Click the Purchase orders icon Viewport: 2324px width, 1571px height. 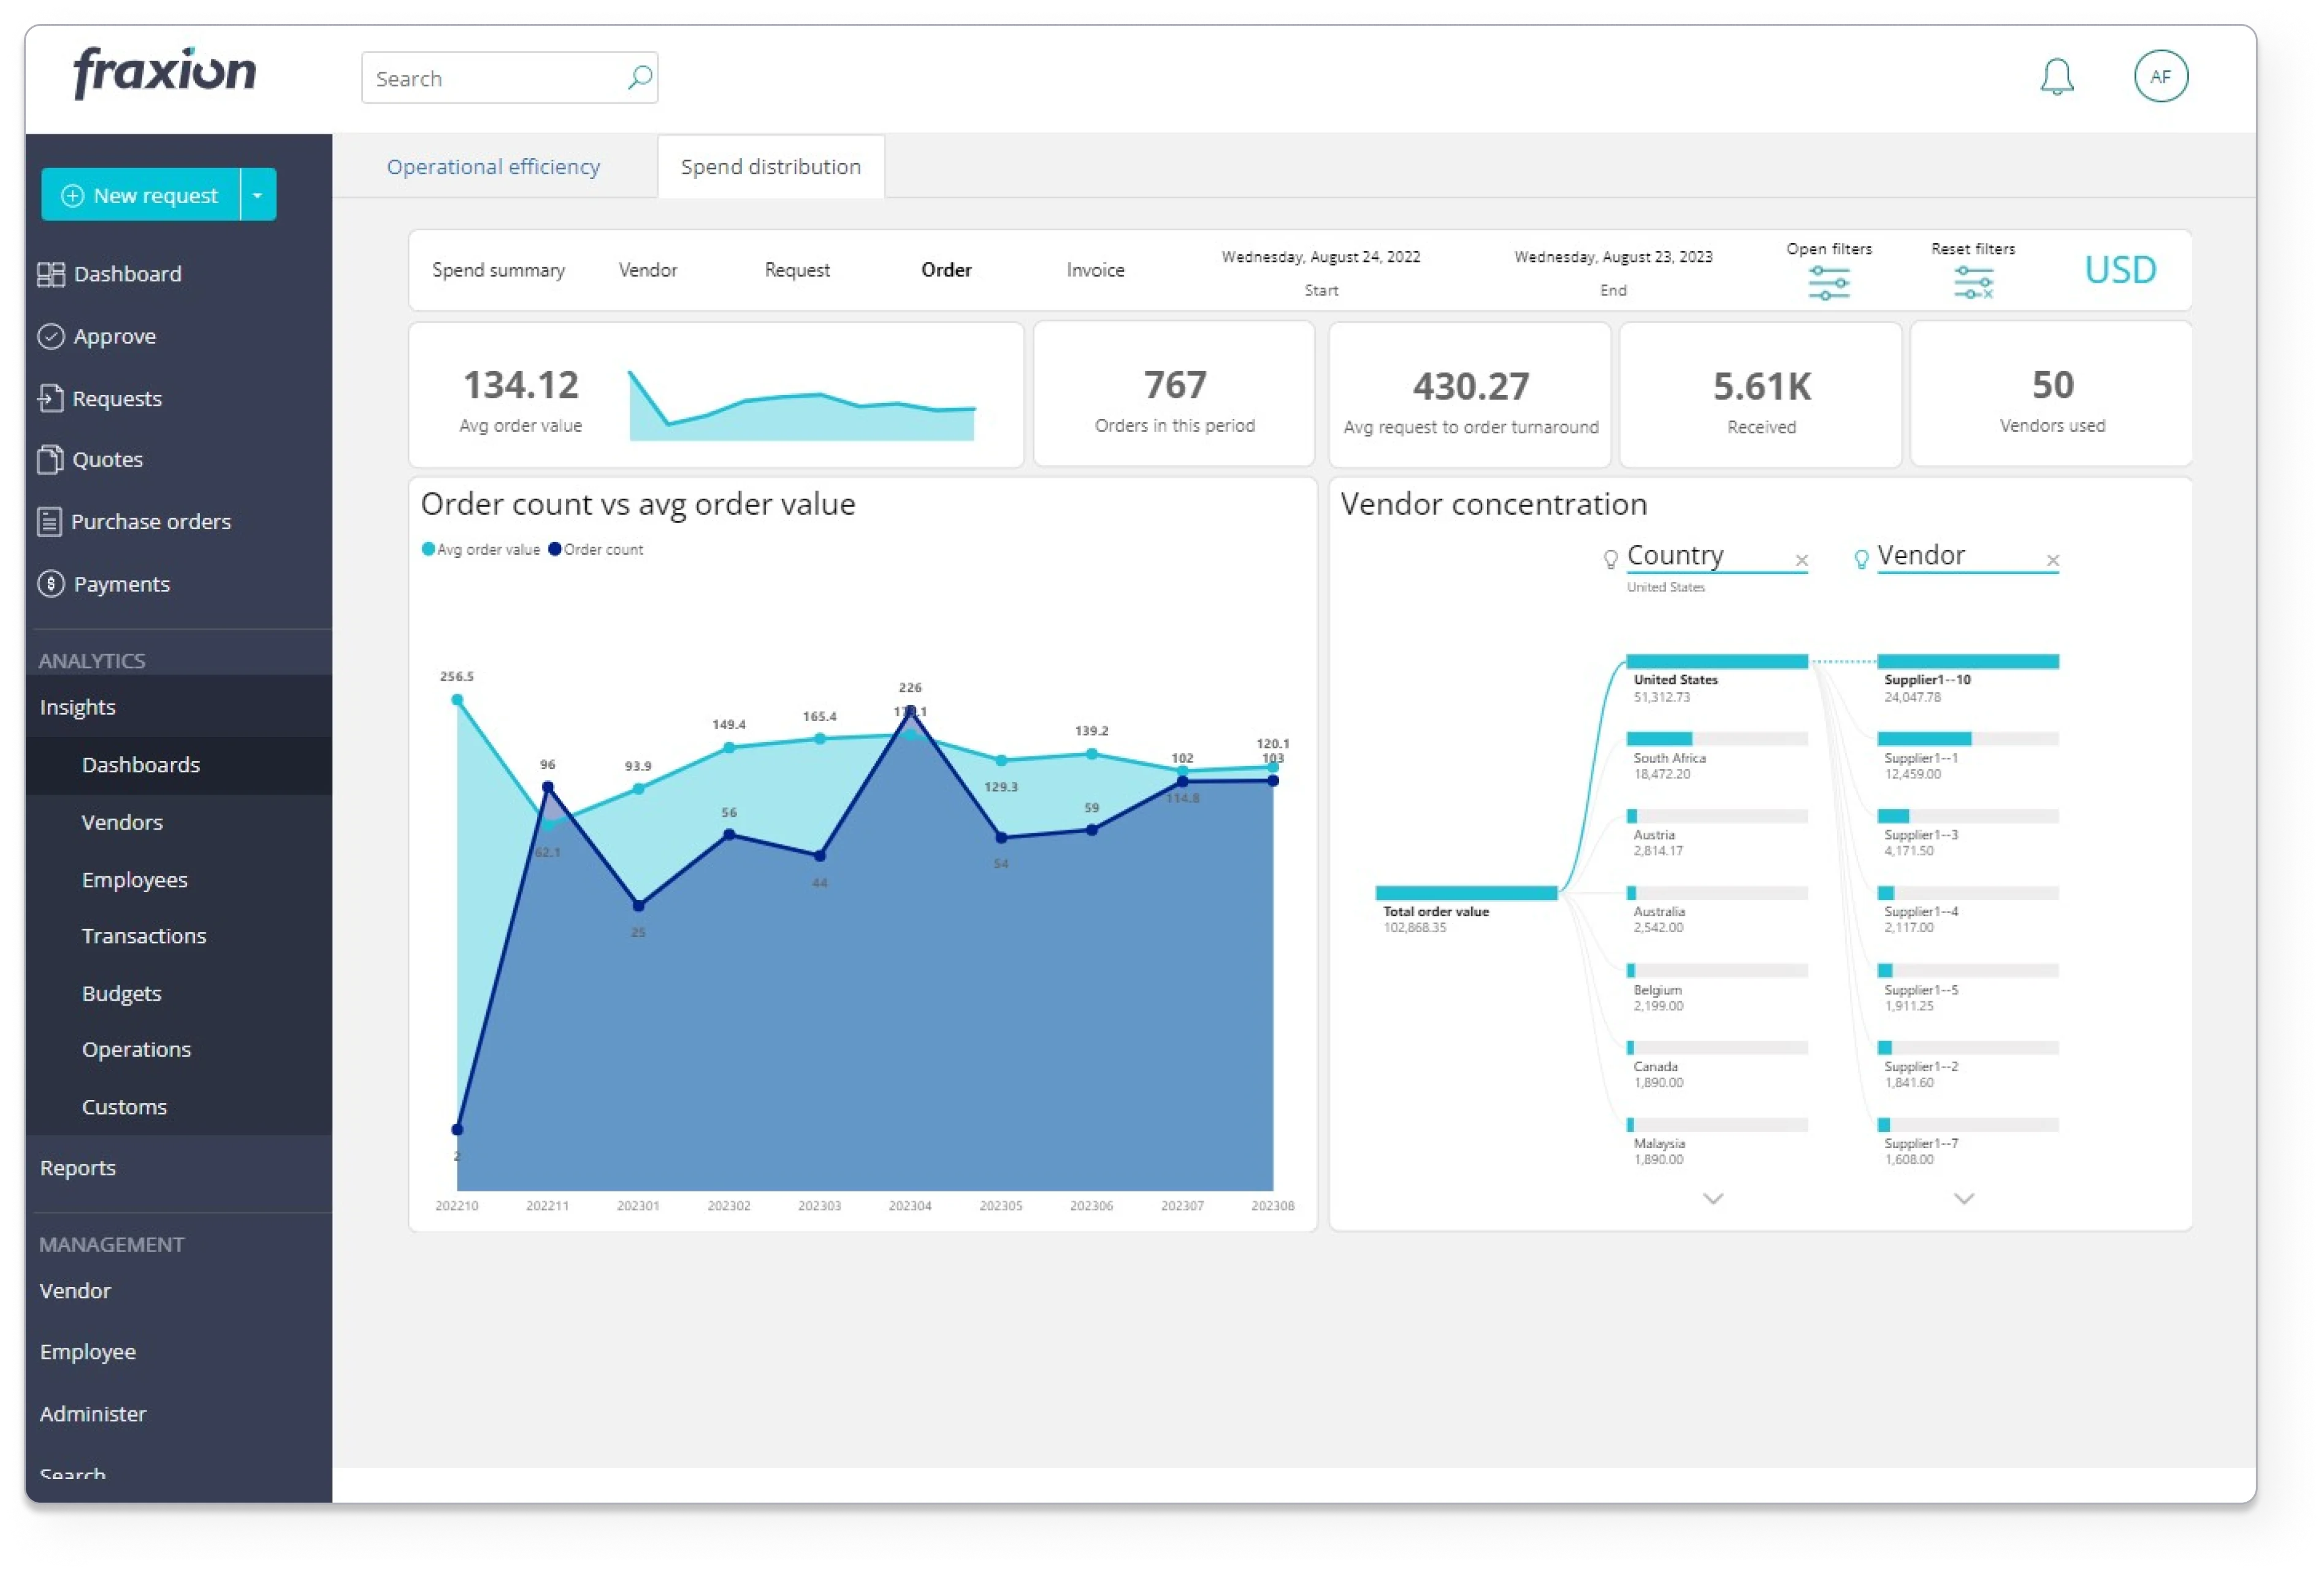pos(49,522)
